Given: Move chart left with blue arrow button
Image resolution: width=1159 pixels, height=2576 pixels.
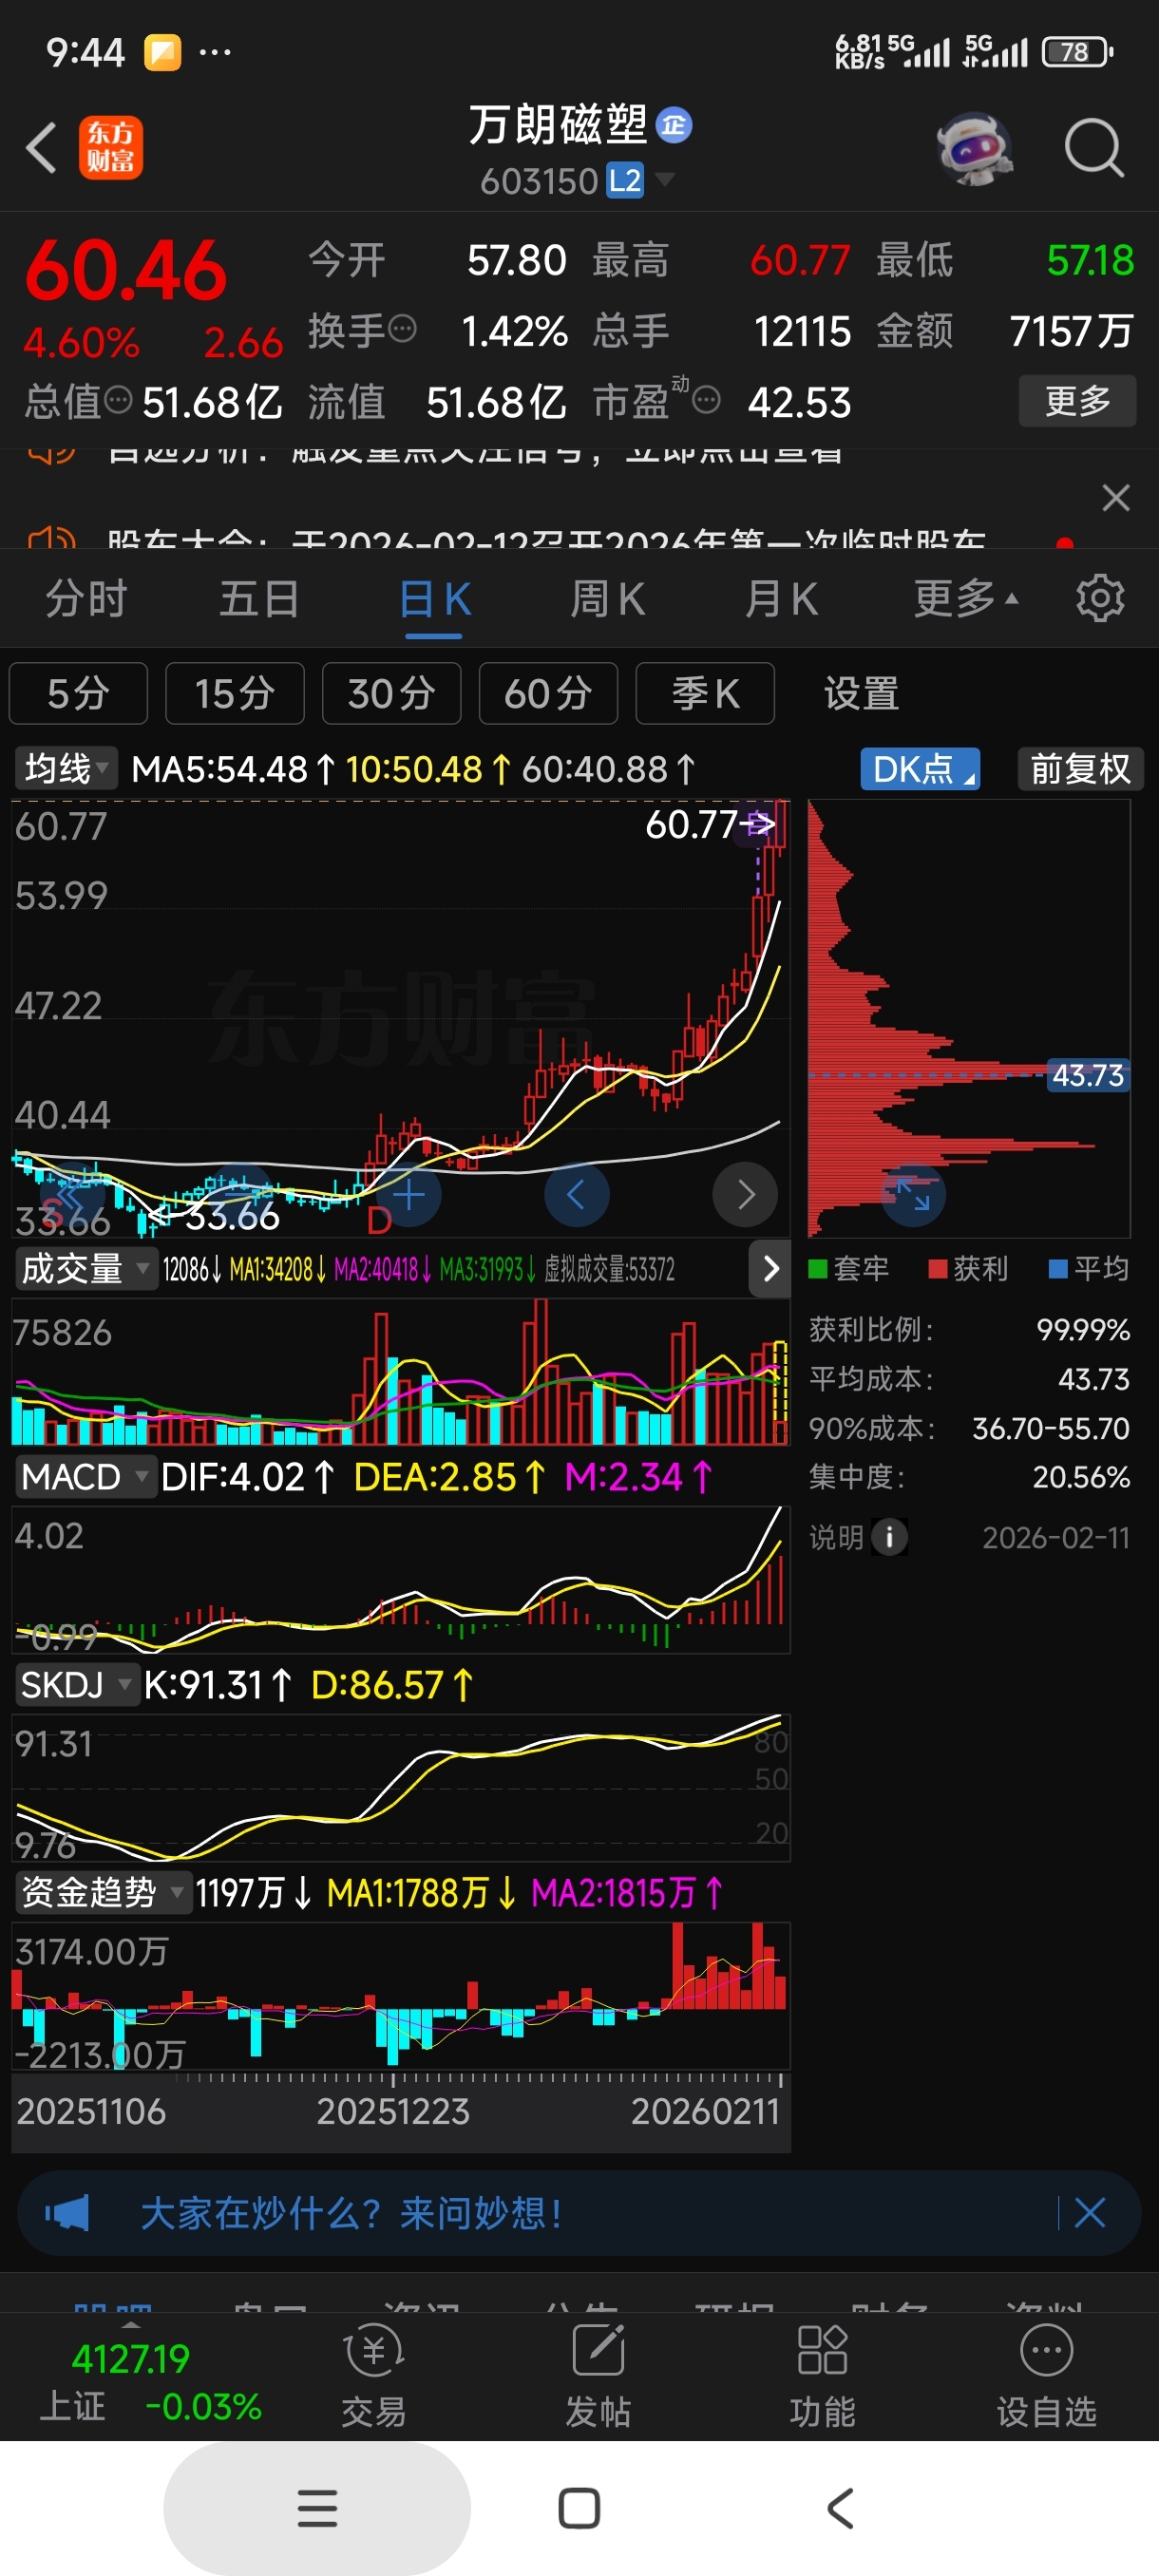Looking at the screenshot, I should (x=576, y=1195).
